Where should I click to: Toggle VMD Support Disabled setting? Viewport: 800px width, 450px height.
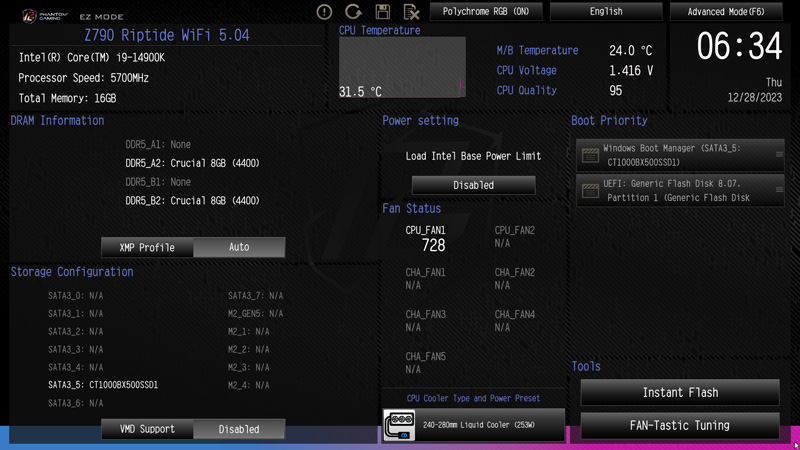[x=239, y=429]
